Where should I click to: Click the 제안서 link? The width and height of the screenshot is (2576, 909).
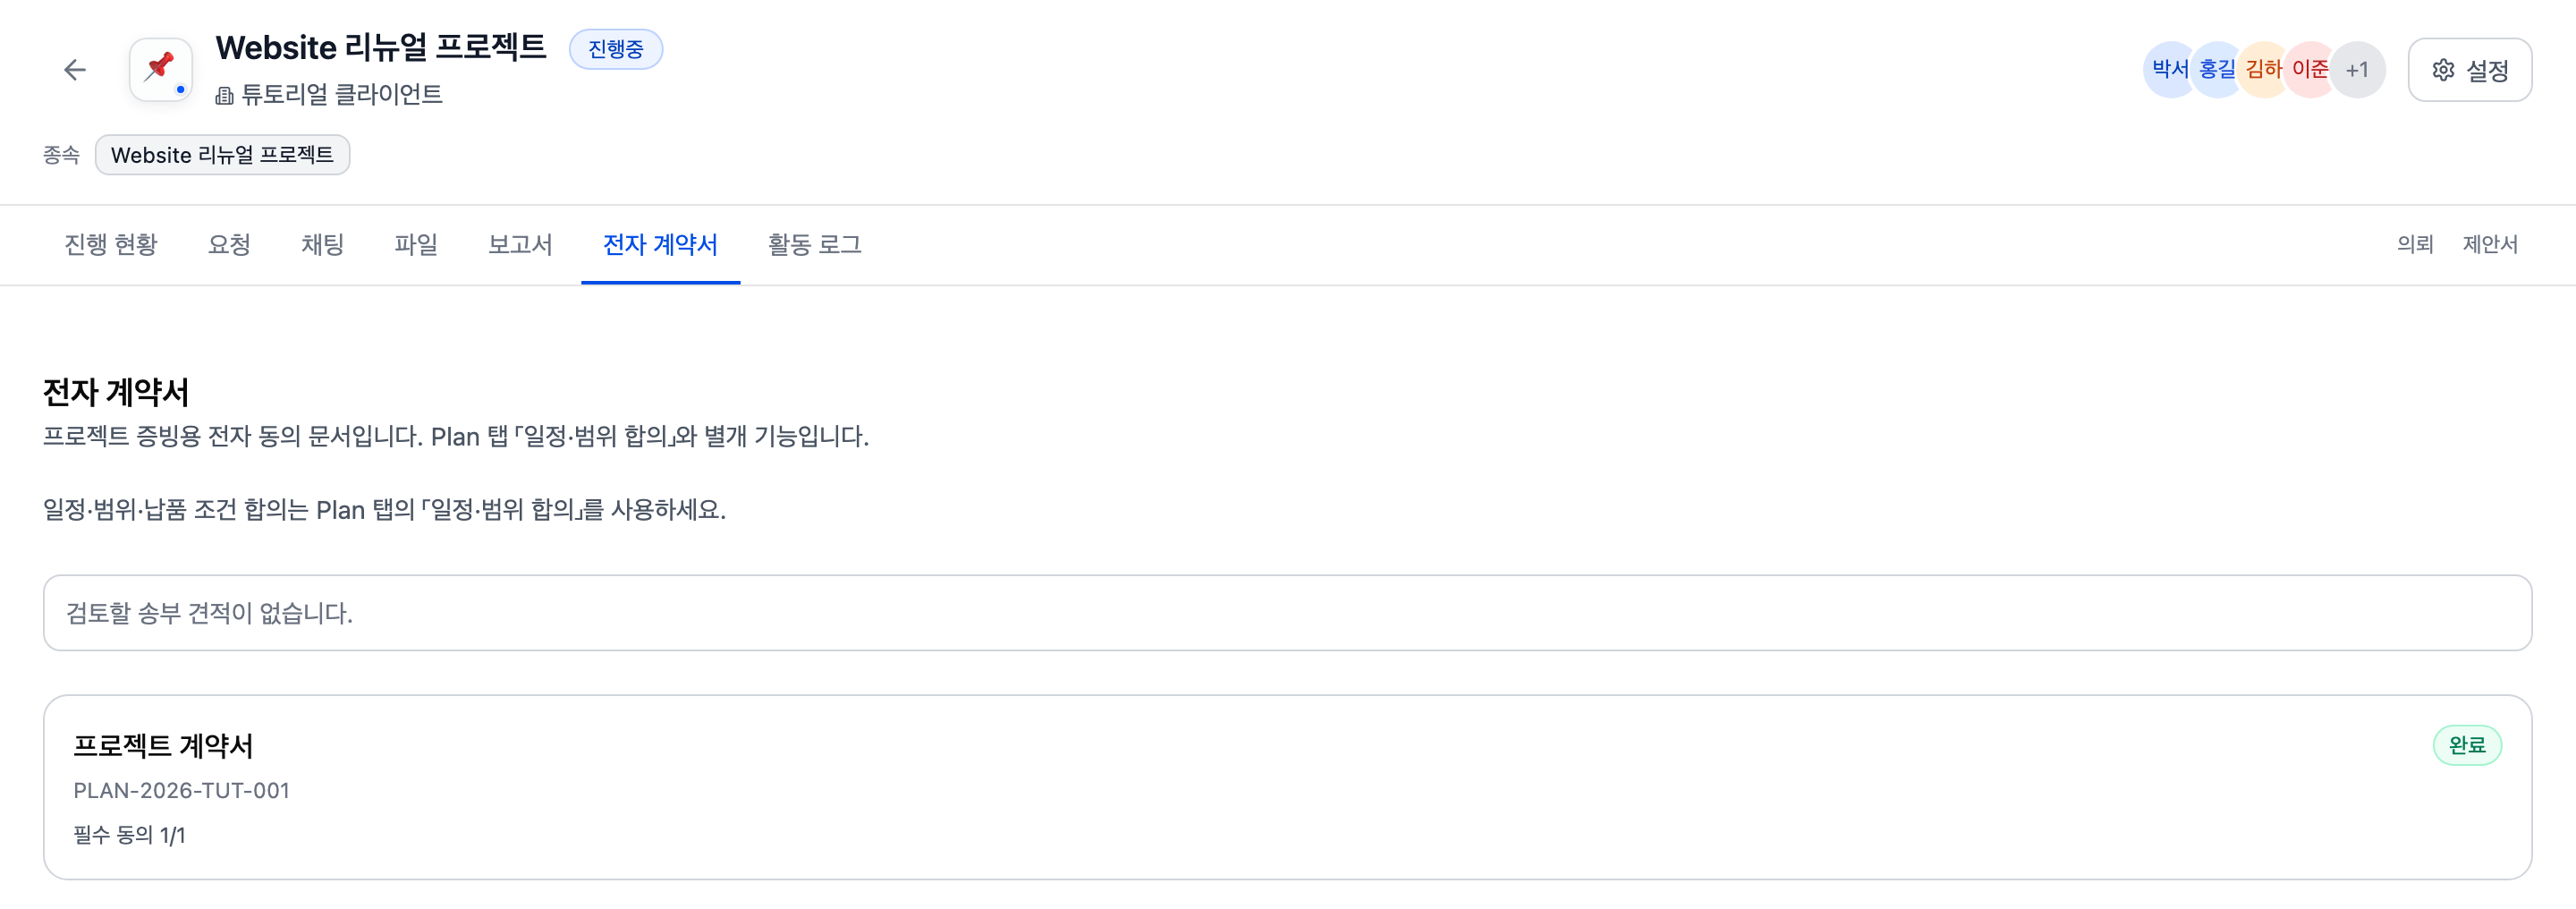pyautogui.click(x=2490, y=244)
